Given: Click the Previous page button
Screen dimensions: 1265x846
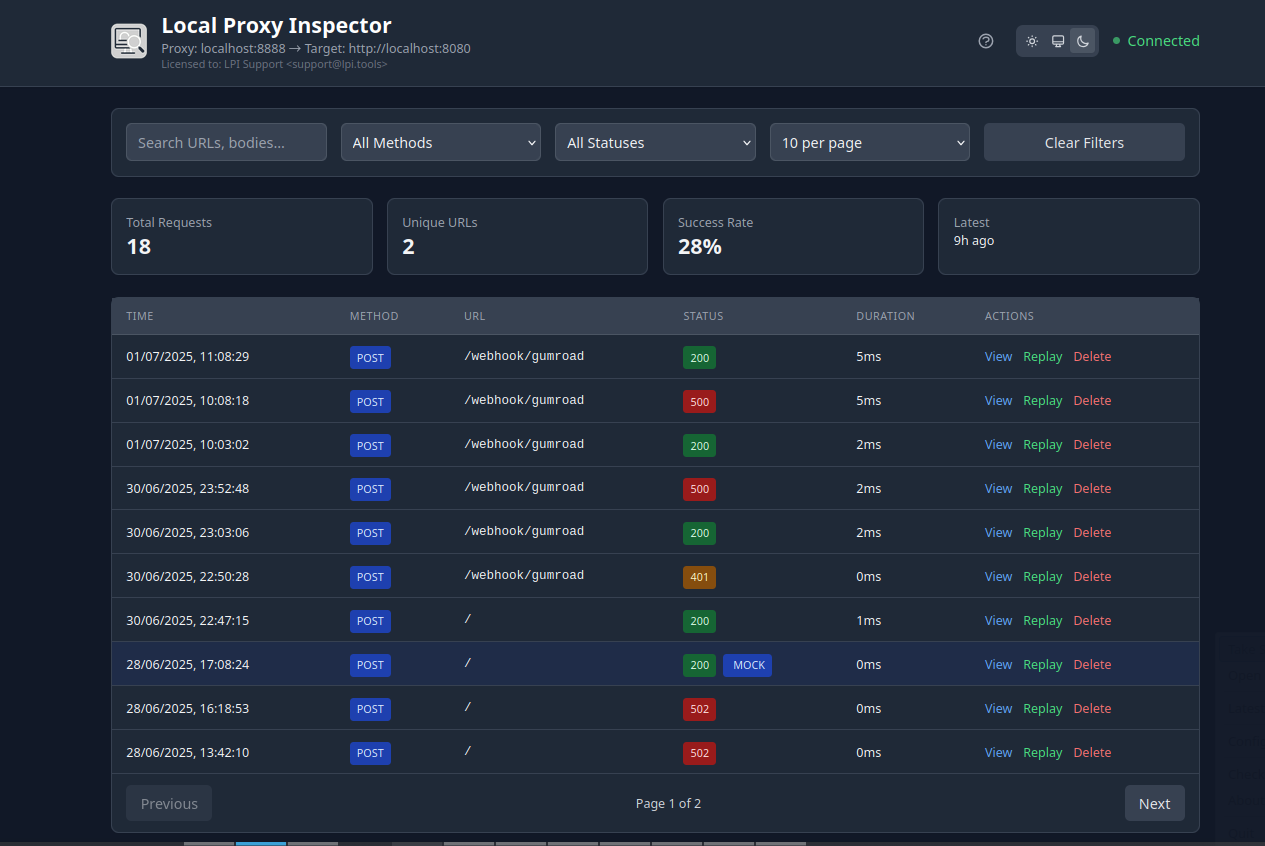Looking at the screenshot, I should click(169, 803).
